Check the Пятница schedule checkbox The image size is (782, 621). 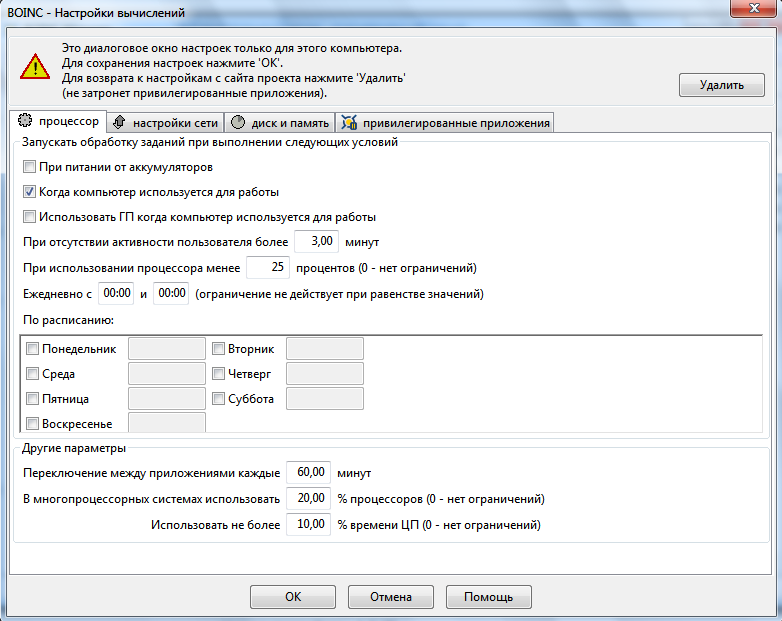click(32, 399)
